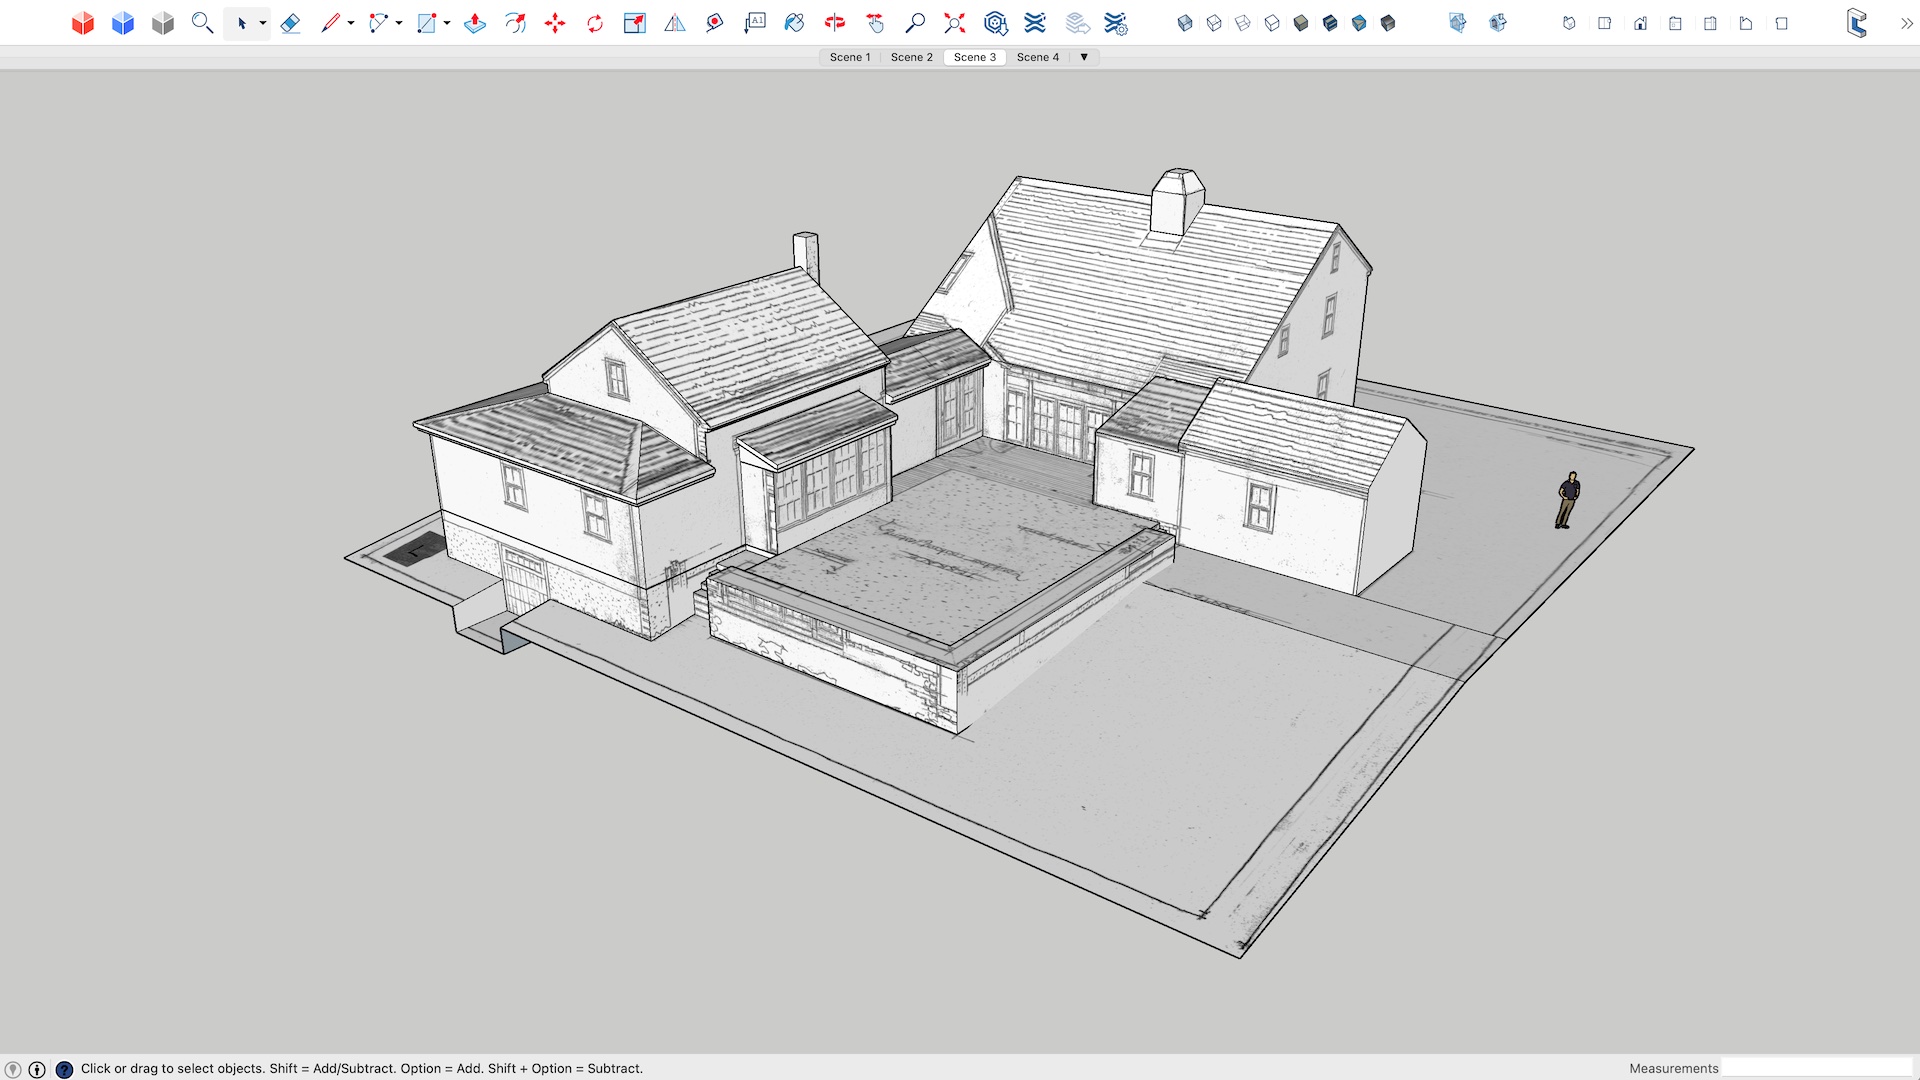Select the Paint Bucket tool
This screenshot has width=1920, height=1080.
(795, 23)
